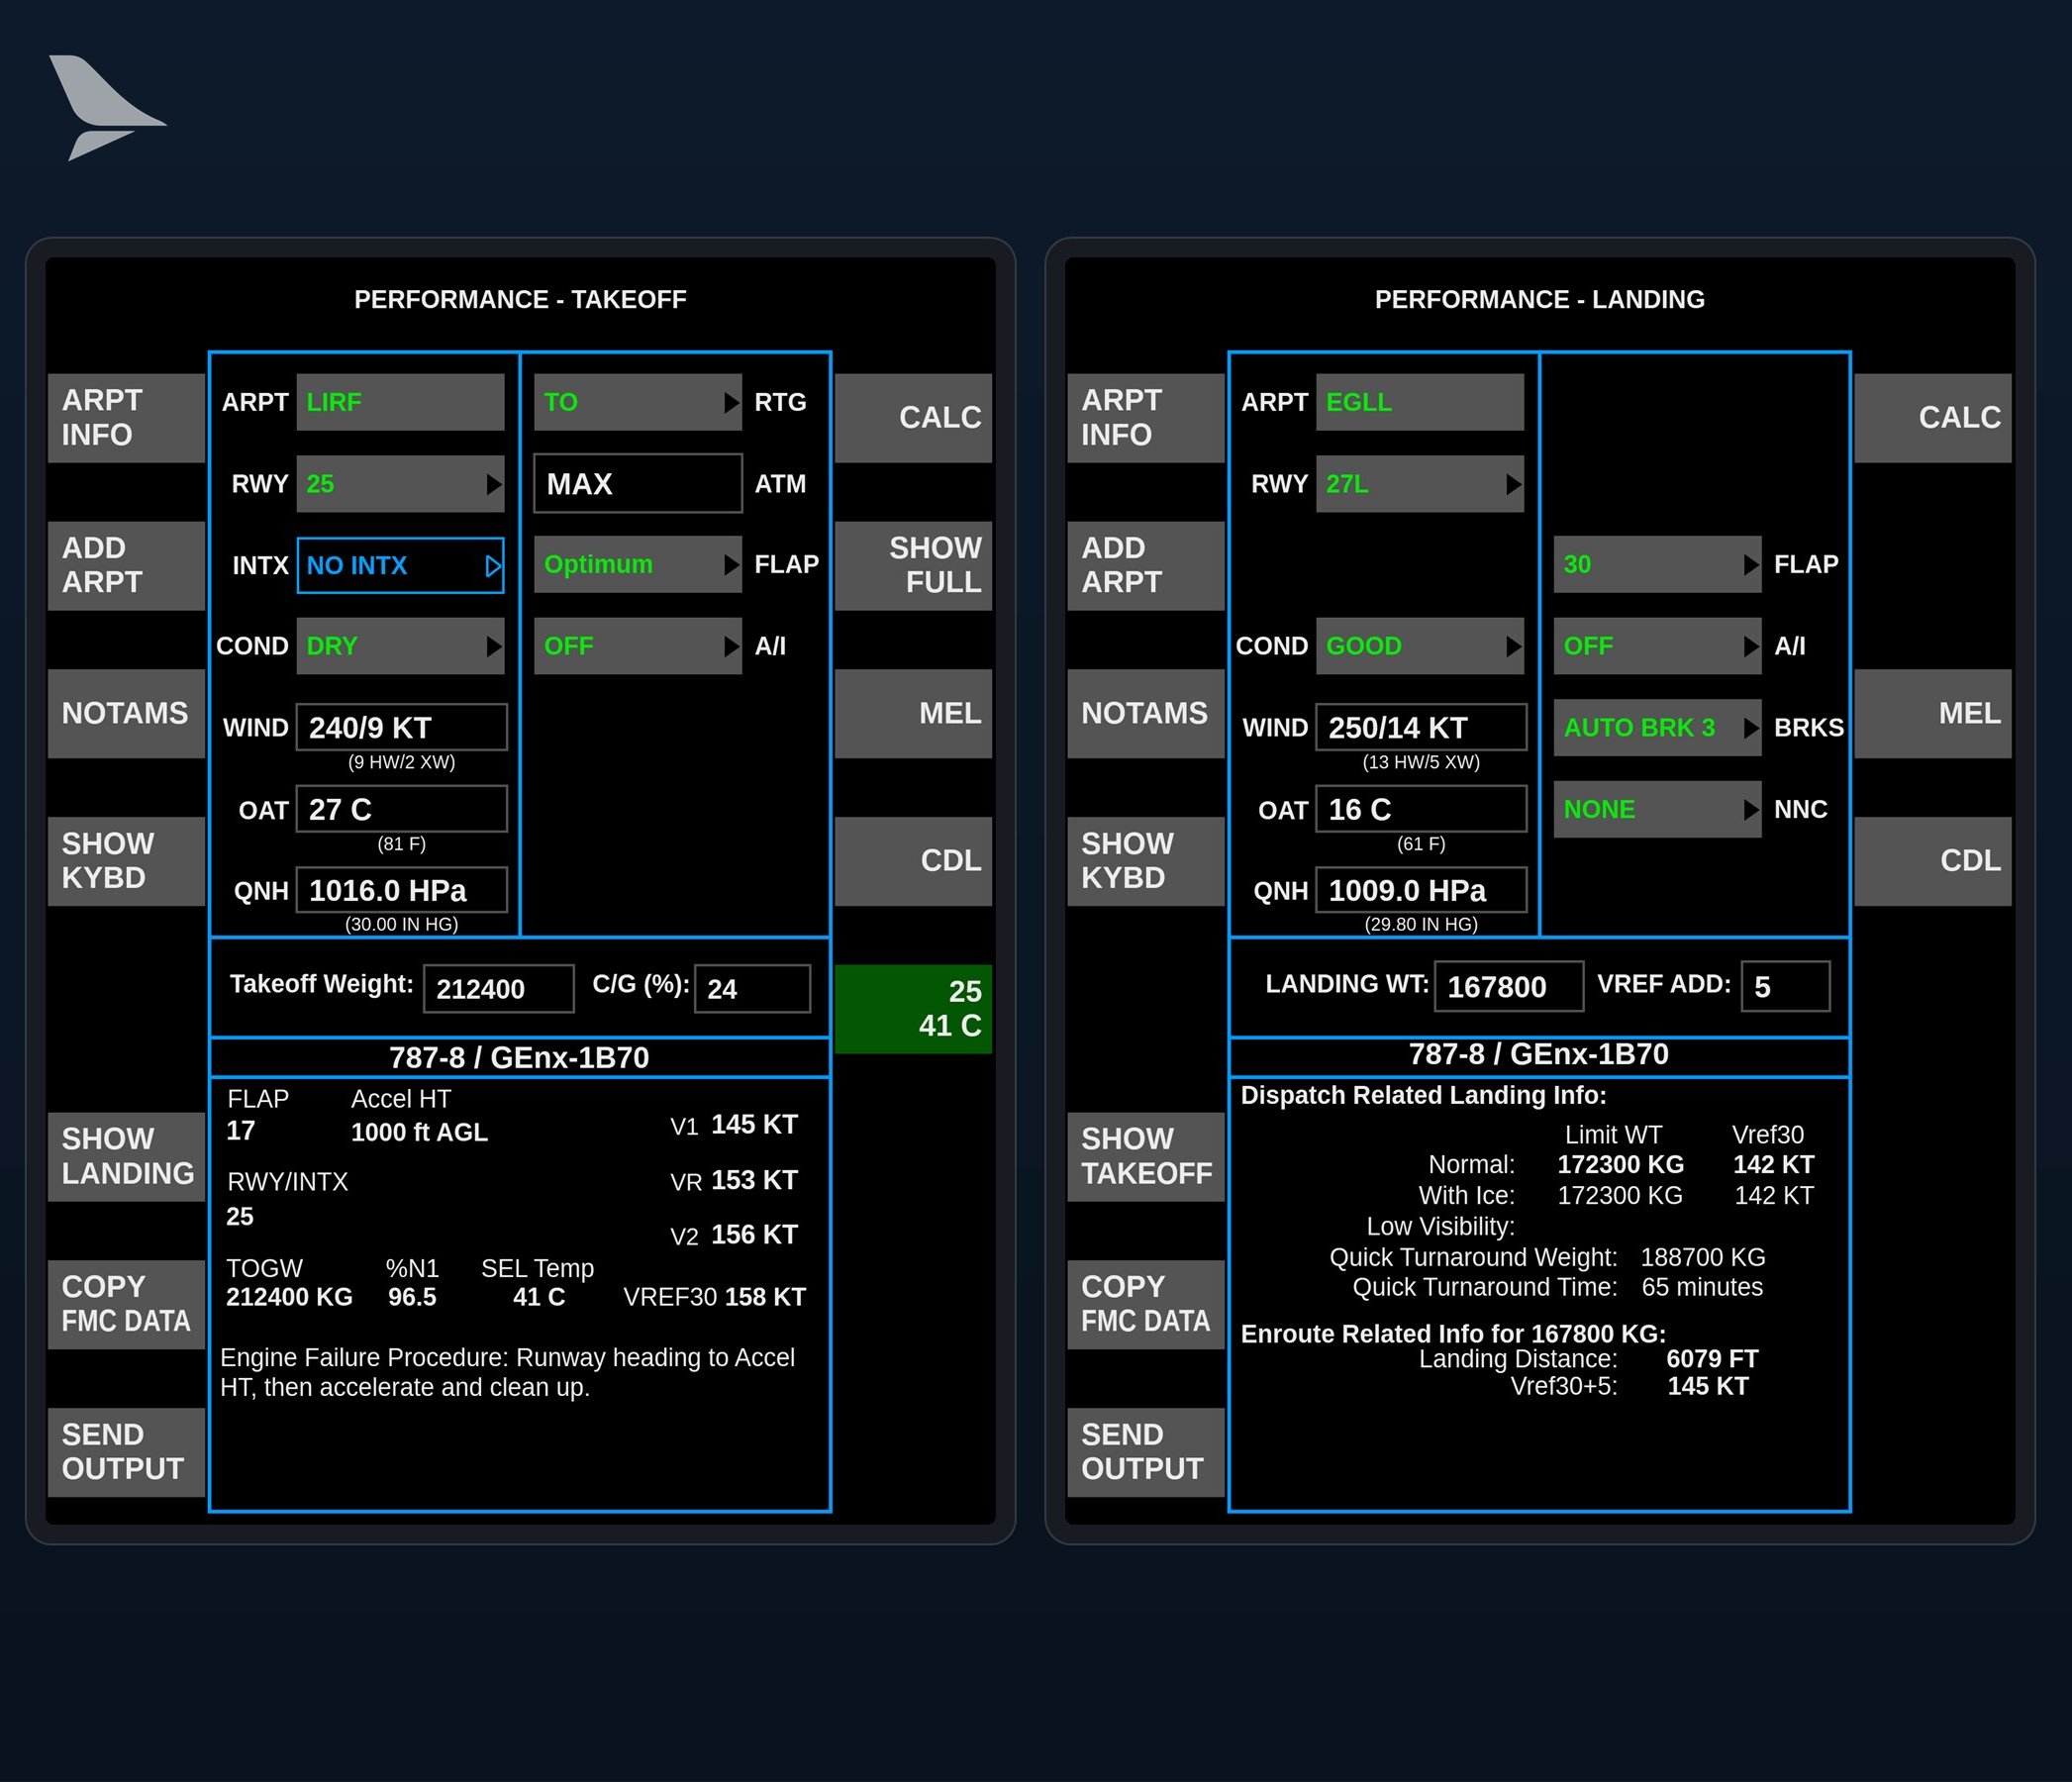This screenshot has height=1782, width=2072.
Task: Edit landing QNH 1009.0 HPa field
Action: [x=1421, y=890]
